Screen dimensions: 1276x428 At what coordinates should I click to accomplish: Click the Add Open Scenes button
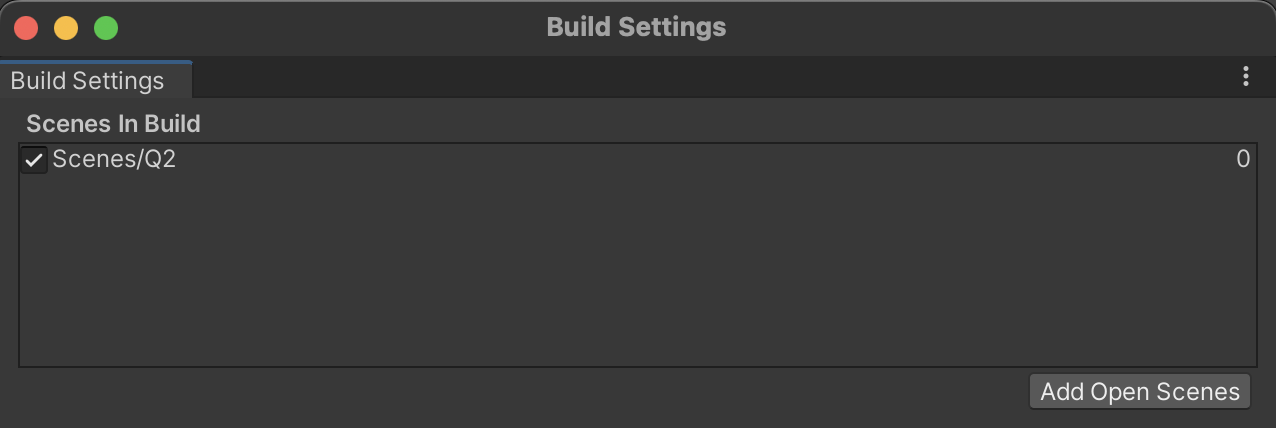[x=1139, y=391]
